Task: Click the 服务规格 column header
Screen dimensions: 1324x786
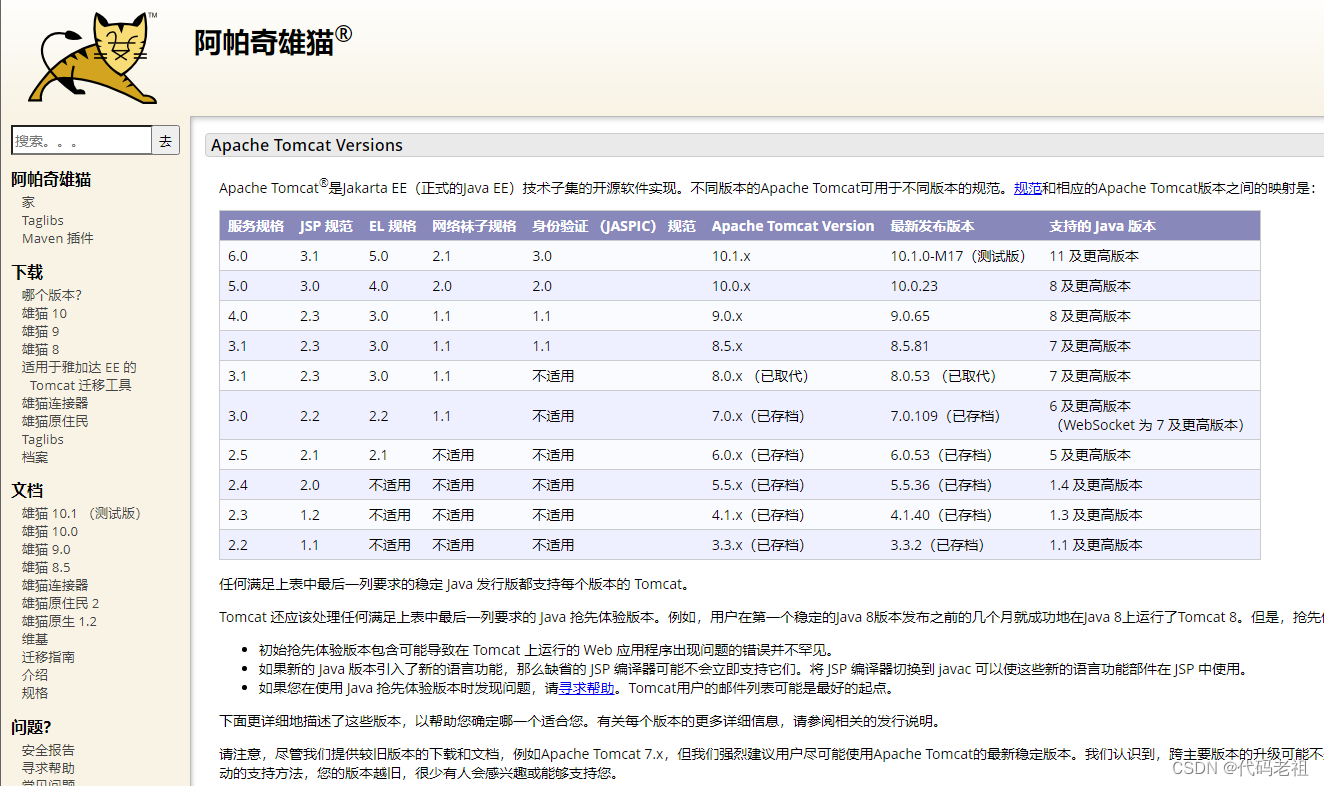Action: coord(256,226)
